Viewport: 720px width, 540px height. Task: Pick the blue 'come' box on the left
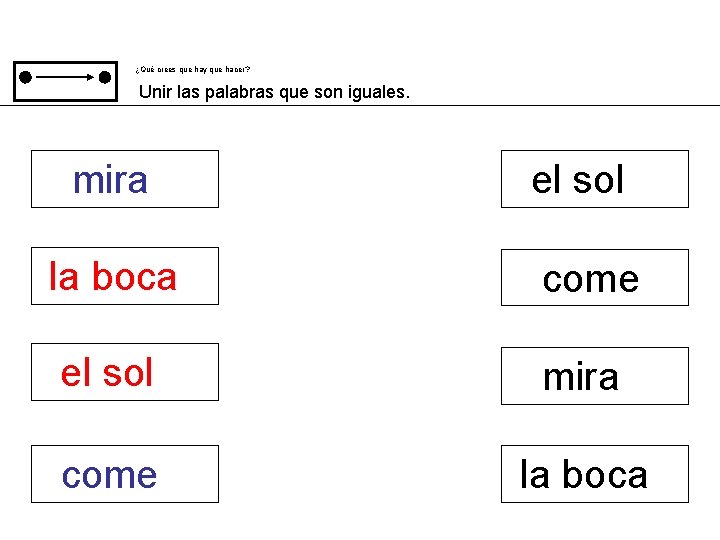click(x=124, y=474)
